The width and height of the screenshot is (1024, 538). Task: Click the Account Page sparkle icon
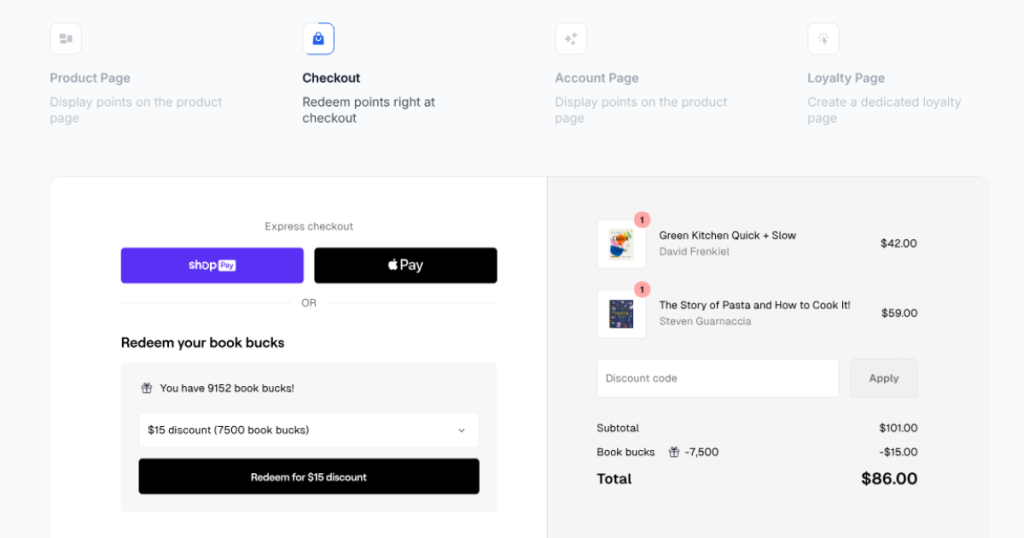571,39
